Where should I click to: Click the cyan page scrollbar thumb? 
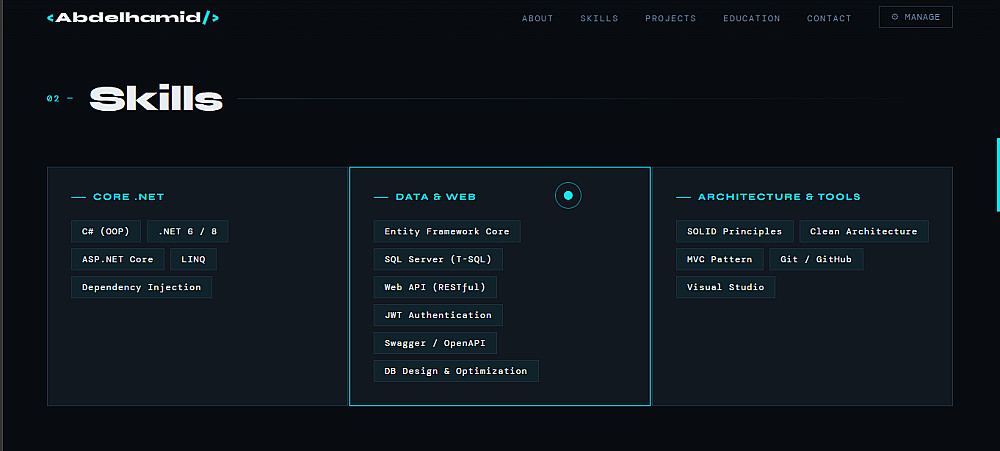(997, 175)
